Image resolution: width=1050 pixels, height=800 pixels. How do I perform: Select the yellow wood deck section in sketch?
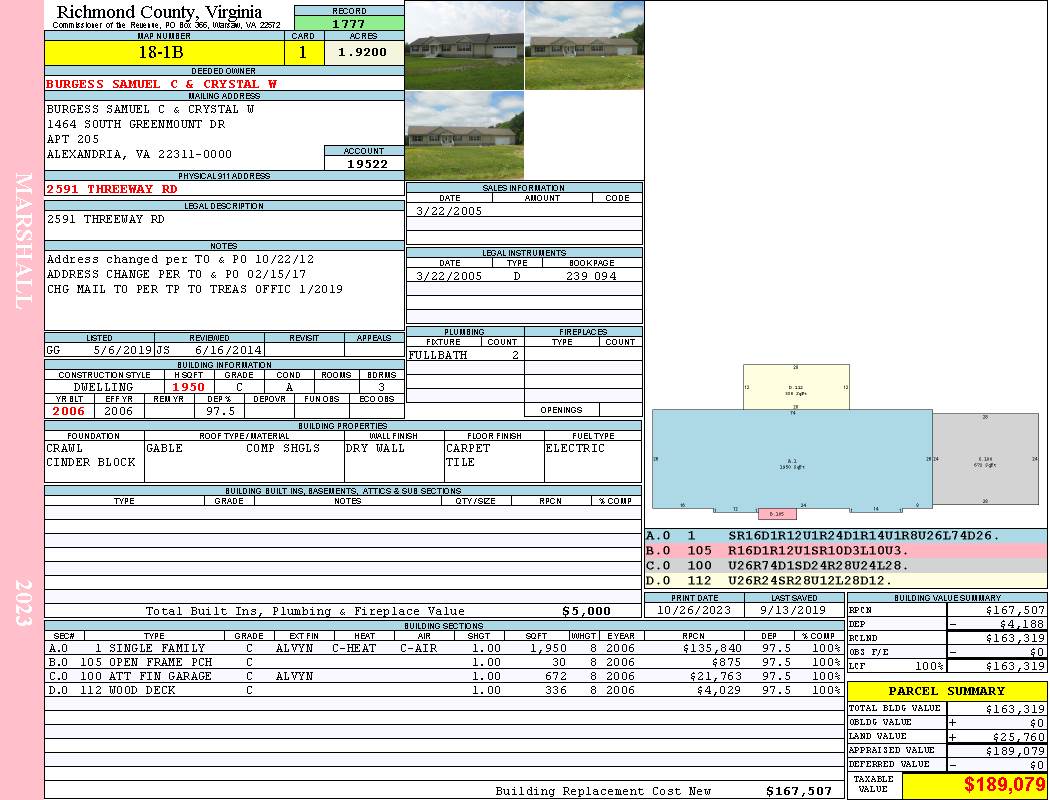pyautogui.click(x=795, y=386)
